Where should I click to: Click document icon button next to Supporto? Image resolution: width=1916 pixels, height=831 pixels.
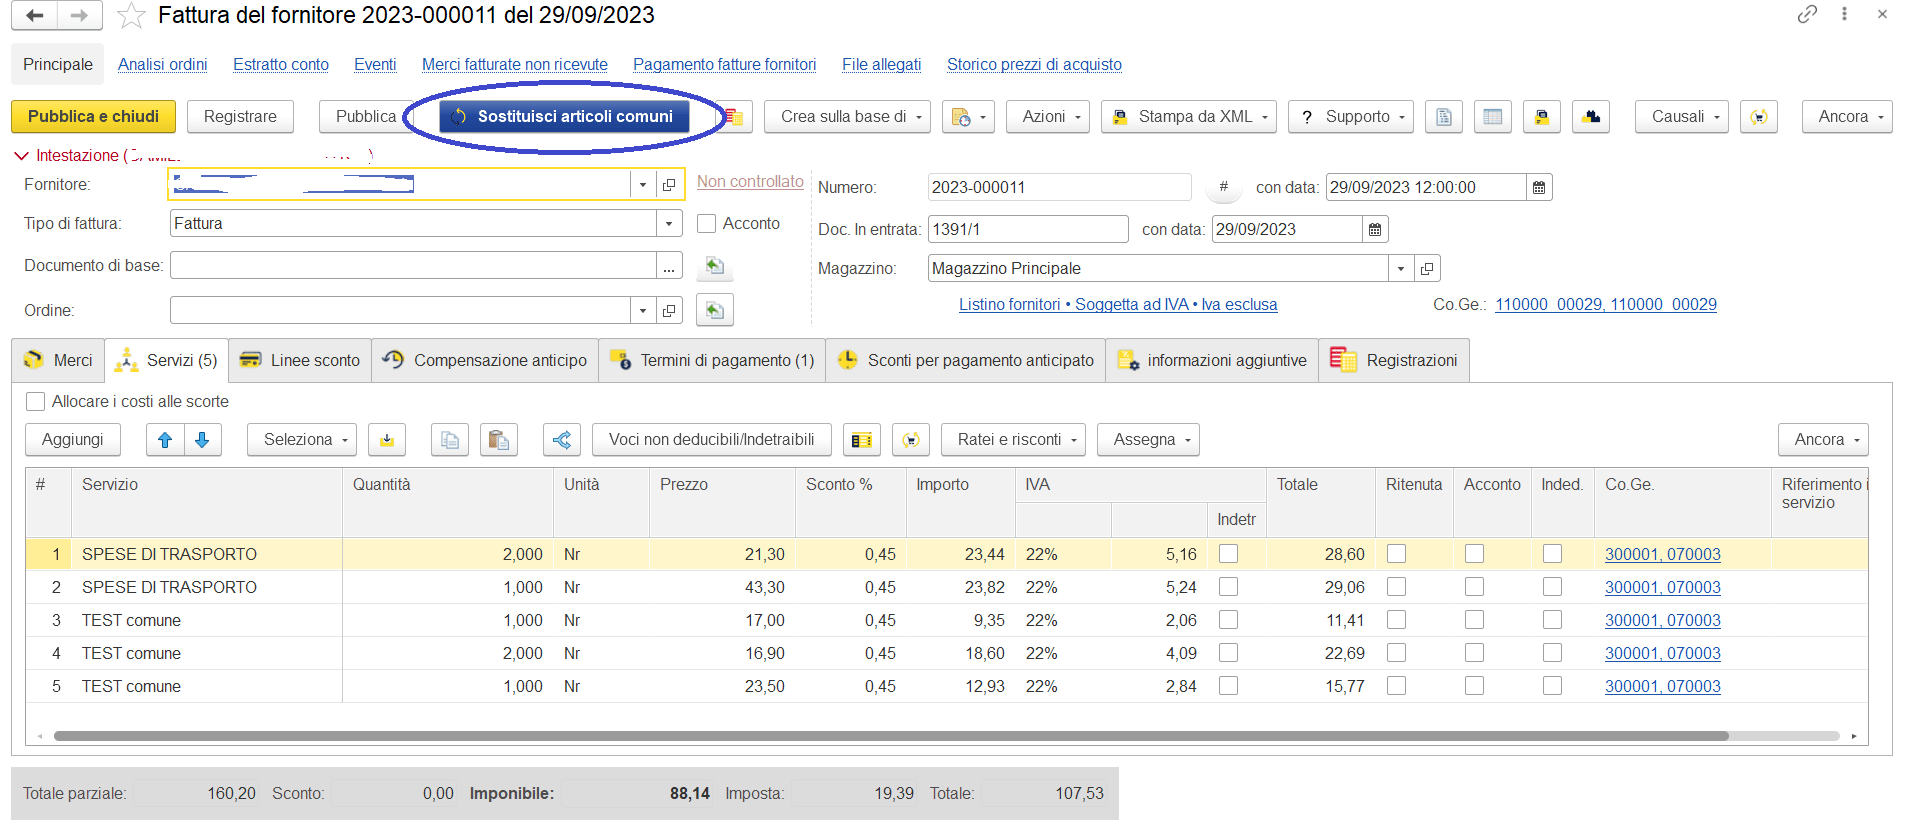tap(1444, 117)
